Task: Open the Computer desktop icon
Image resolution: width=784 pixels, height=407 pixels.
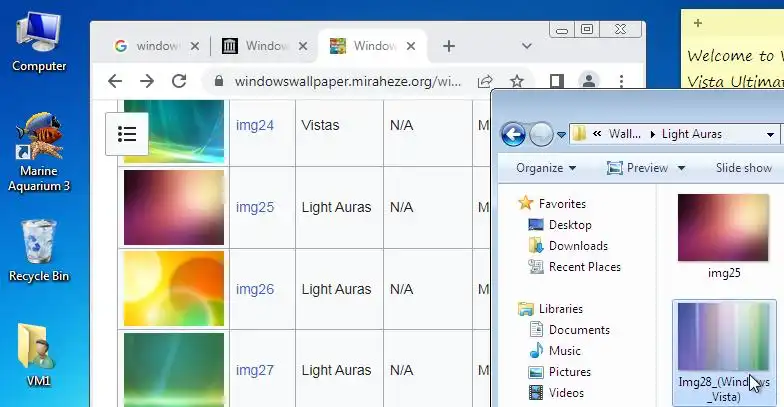Action: point(39,44)
